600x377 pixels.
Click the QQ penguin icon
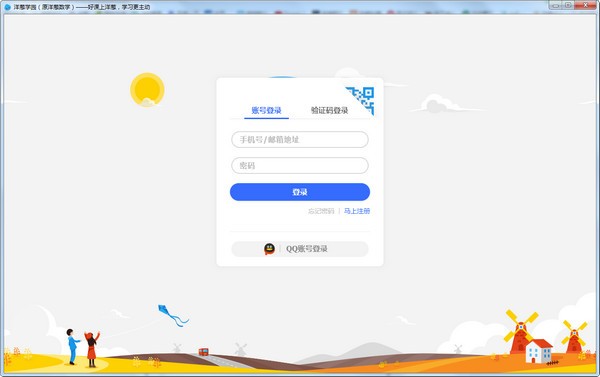(269, 249)
